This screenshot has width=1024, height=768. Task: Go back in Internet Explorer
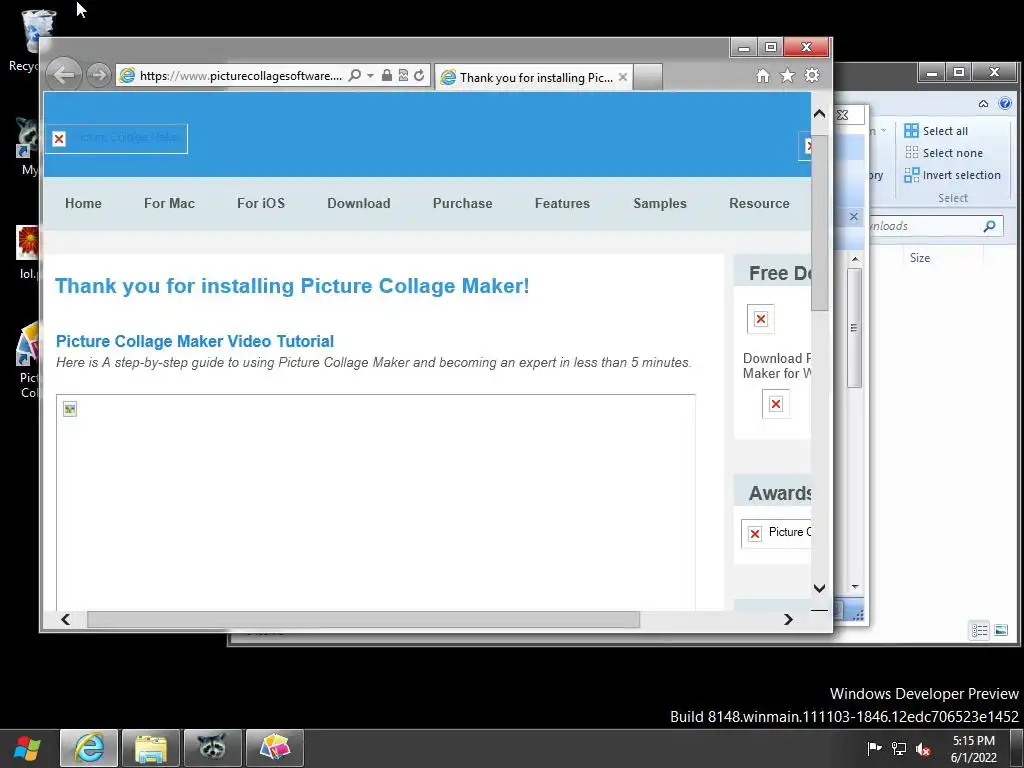(63, 75)
